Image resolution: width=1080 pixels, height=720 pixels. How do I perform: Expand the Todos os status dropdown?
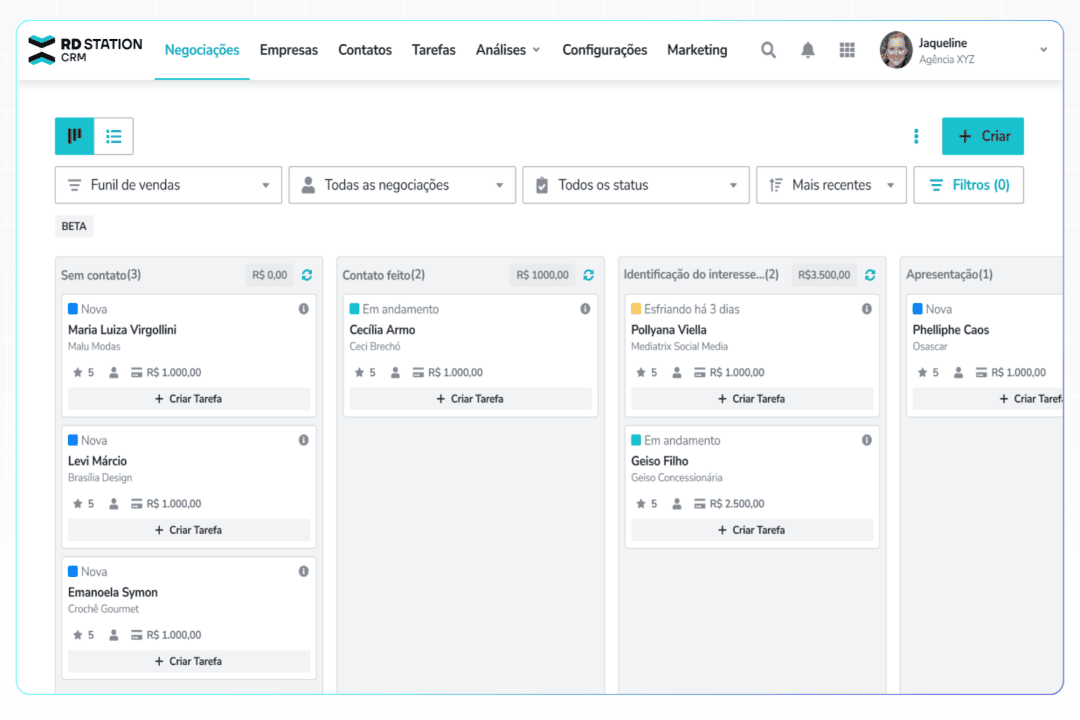click(x=635, y=185)
